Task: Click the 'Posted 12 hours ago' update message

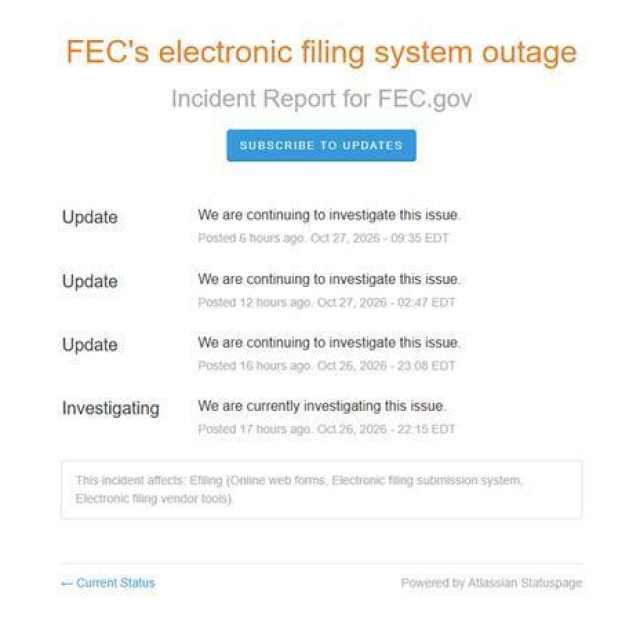Action: point(329,279)
